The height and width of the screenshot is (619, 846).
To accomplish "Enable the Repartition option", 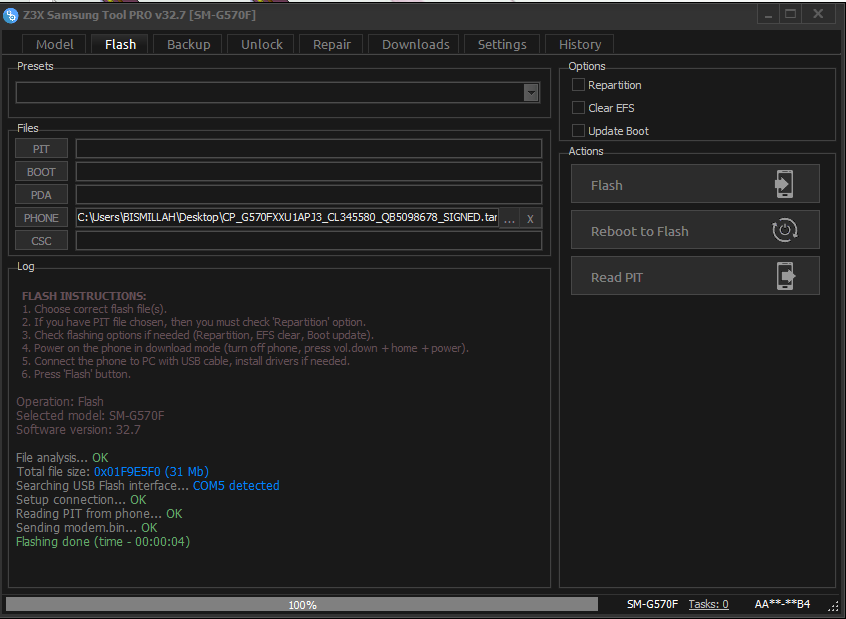I will click(578, 85).
